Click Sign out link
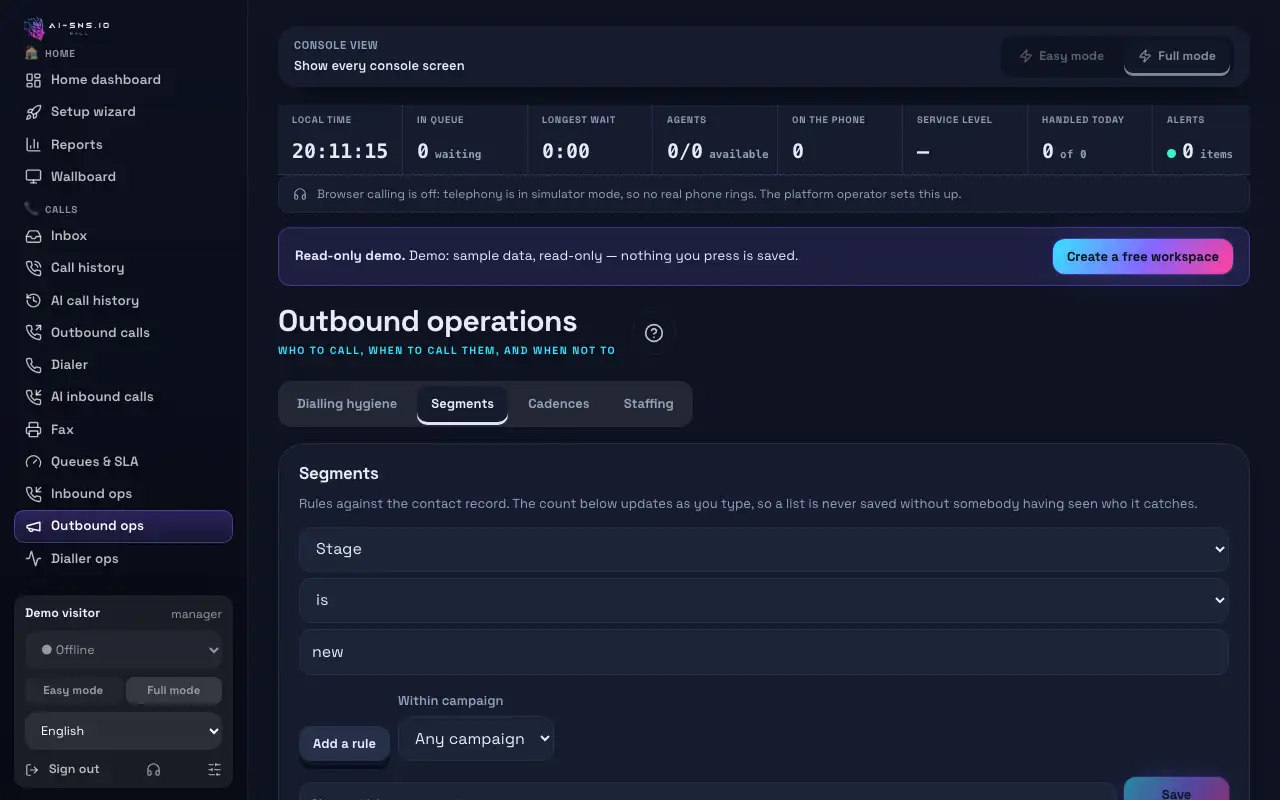Viewport: 1280px width, 800px height. (62, 770)
